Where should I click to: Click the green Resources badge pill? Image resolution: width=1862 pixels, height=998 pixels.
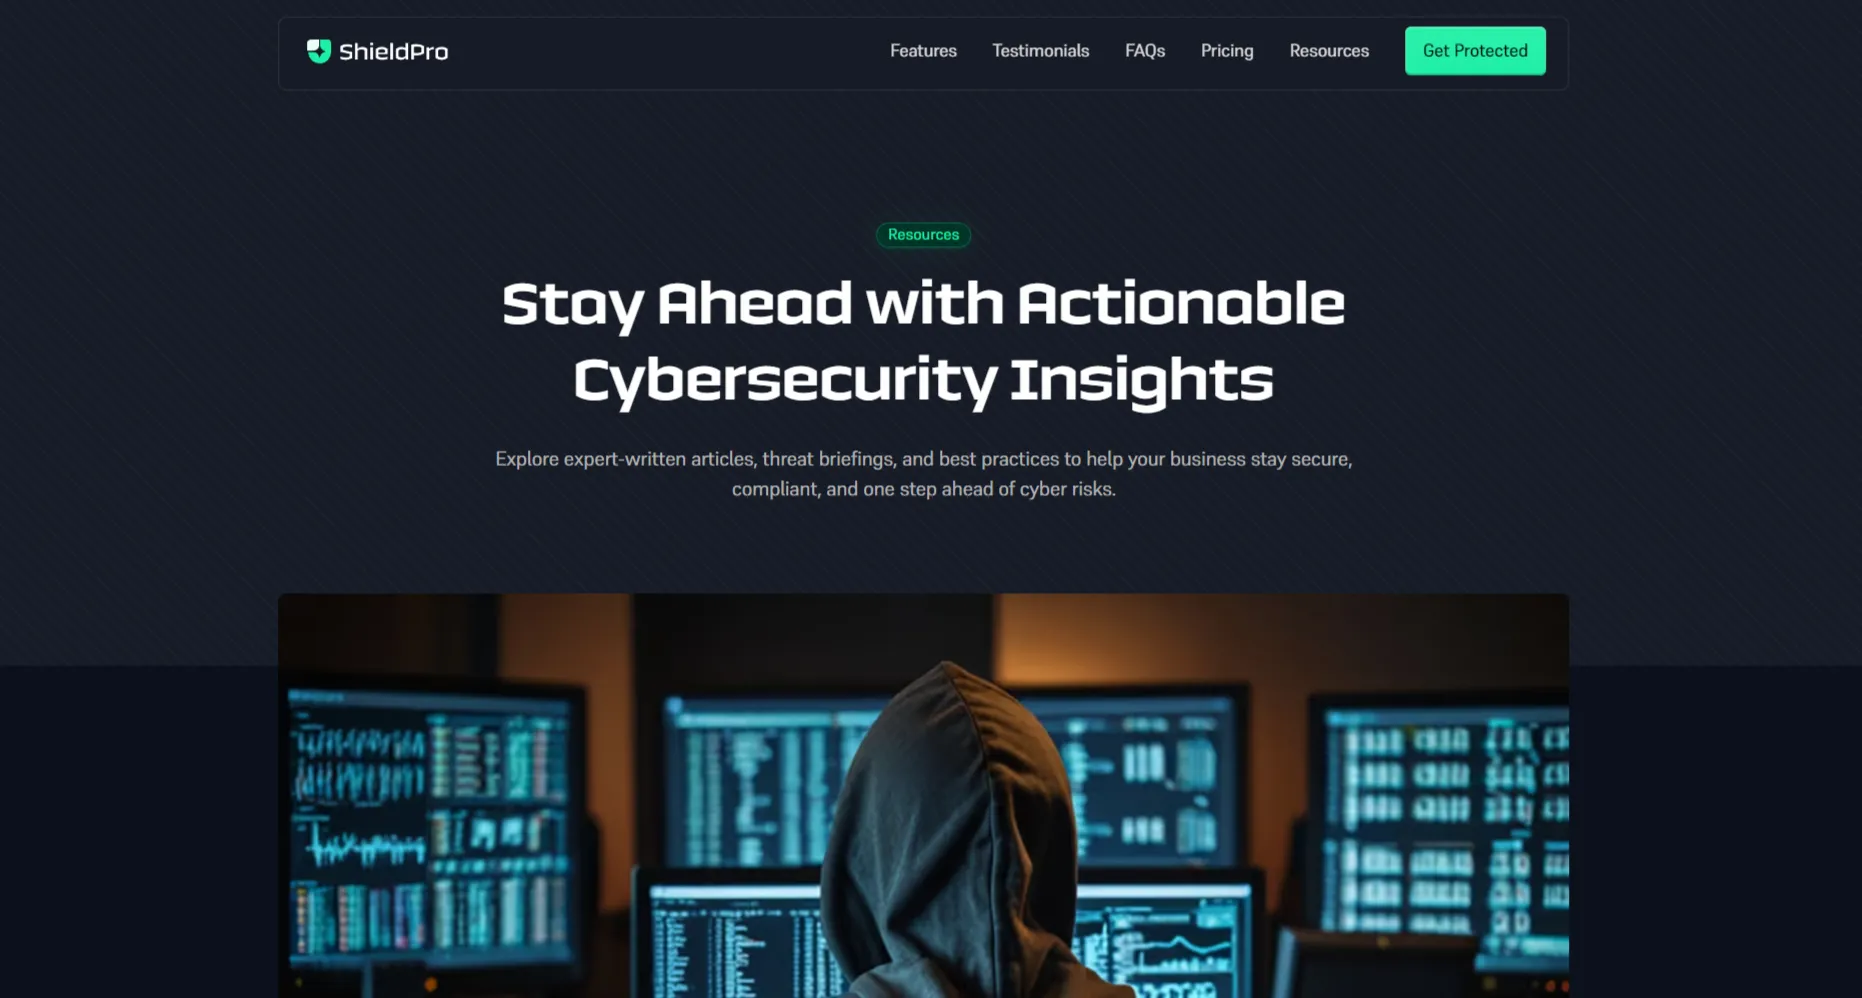point(923,235)
